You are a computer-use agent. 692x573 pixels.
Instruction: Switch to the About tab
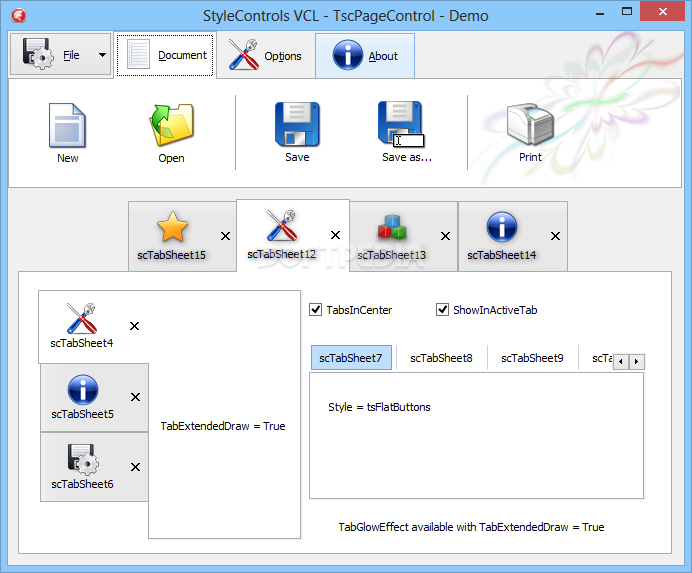pyautogui.click(x=365, y=56)
